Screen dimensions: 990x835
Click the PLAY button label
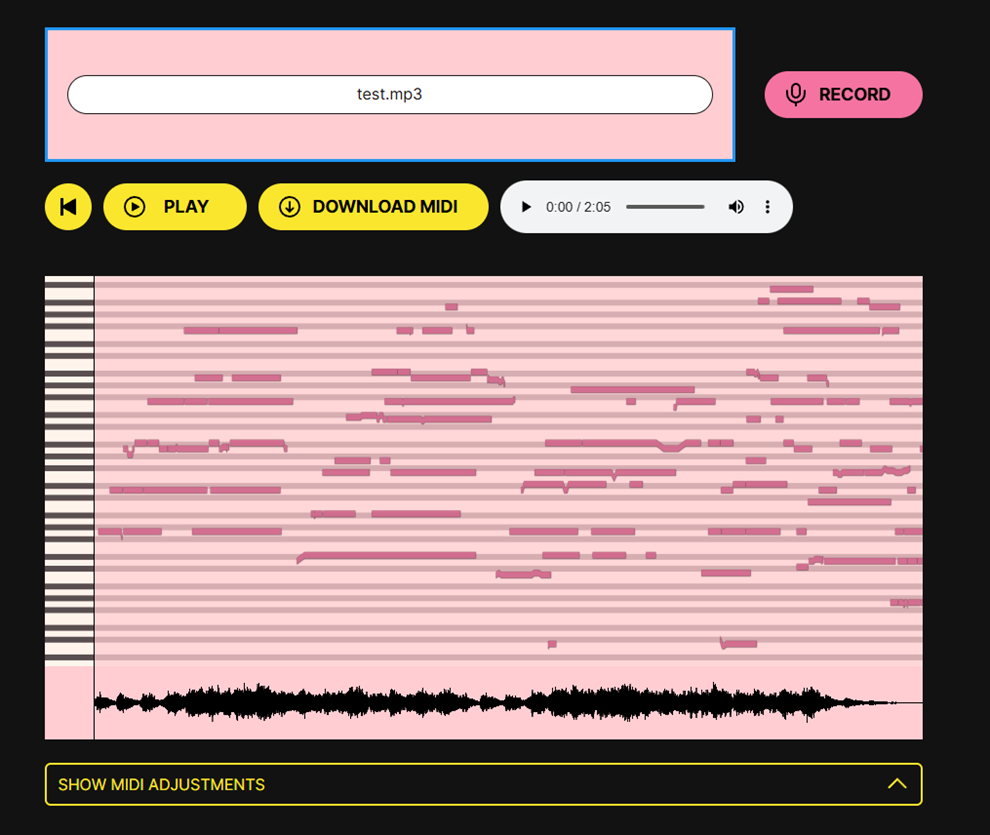pos(186,207)
